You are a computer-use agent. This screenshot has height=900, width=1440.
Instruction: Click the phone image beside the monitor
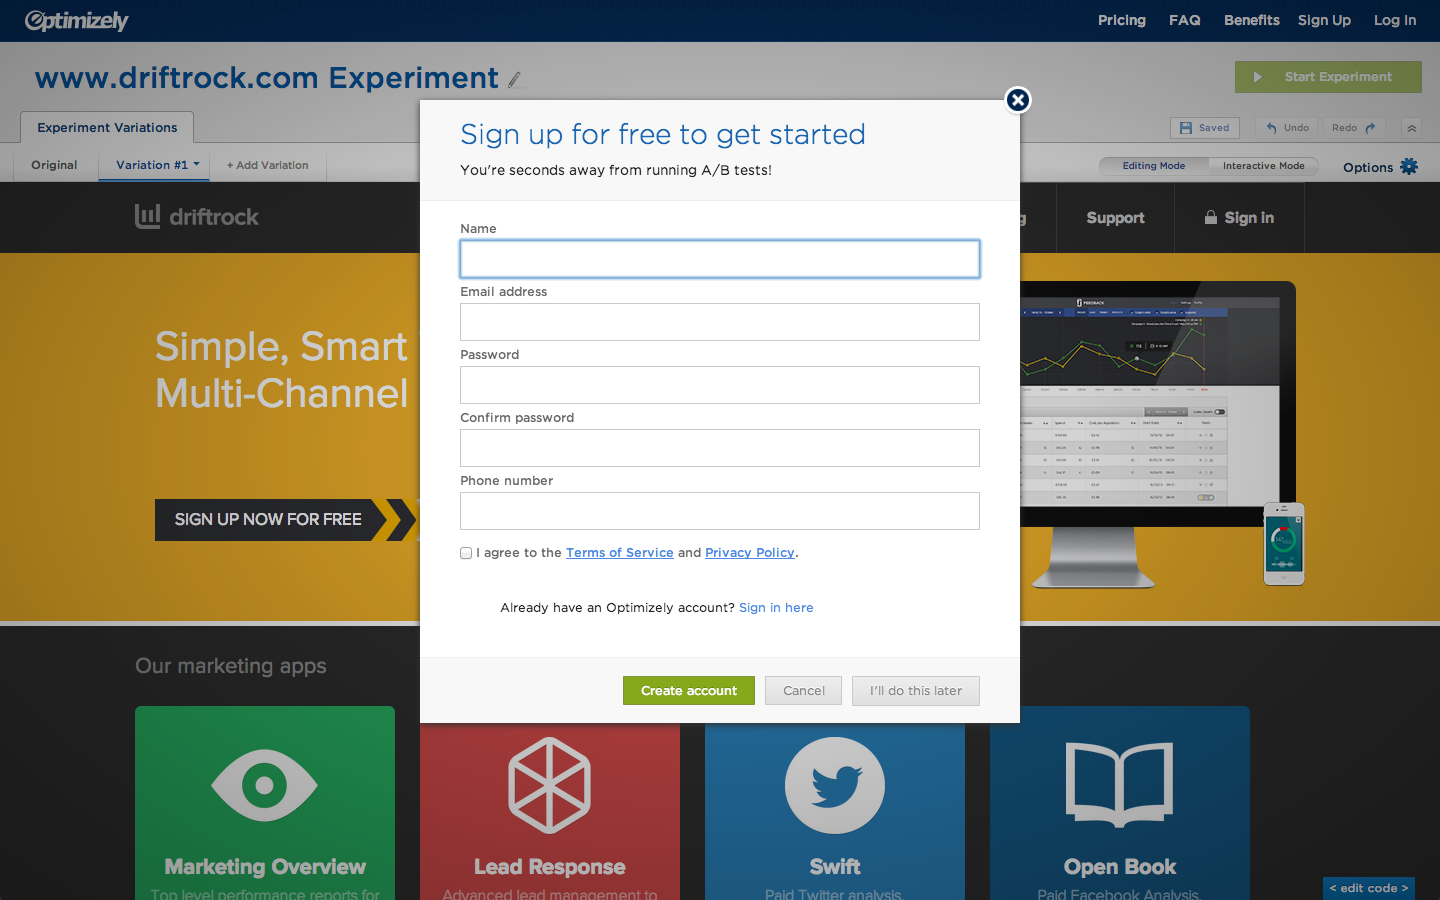click(1284, 544)
